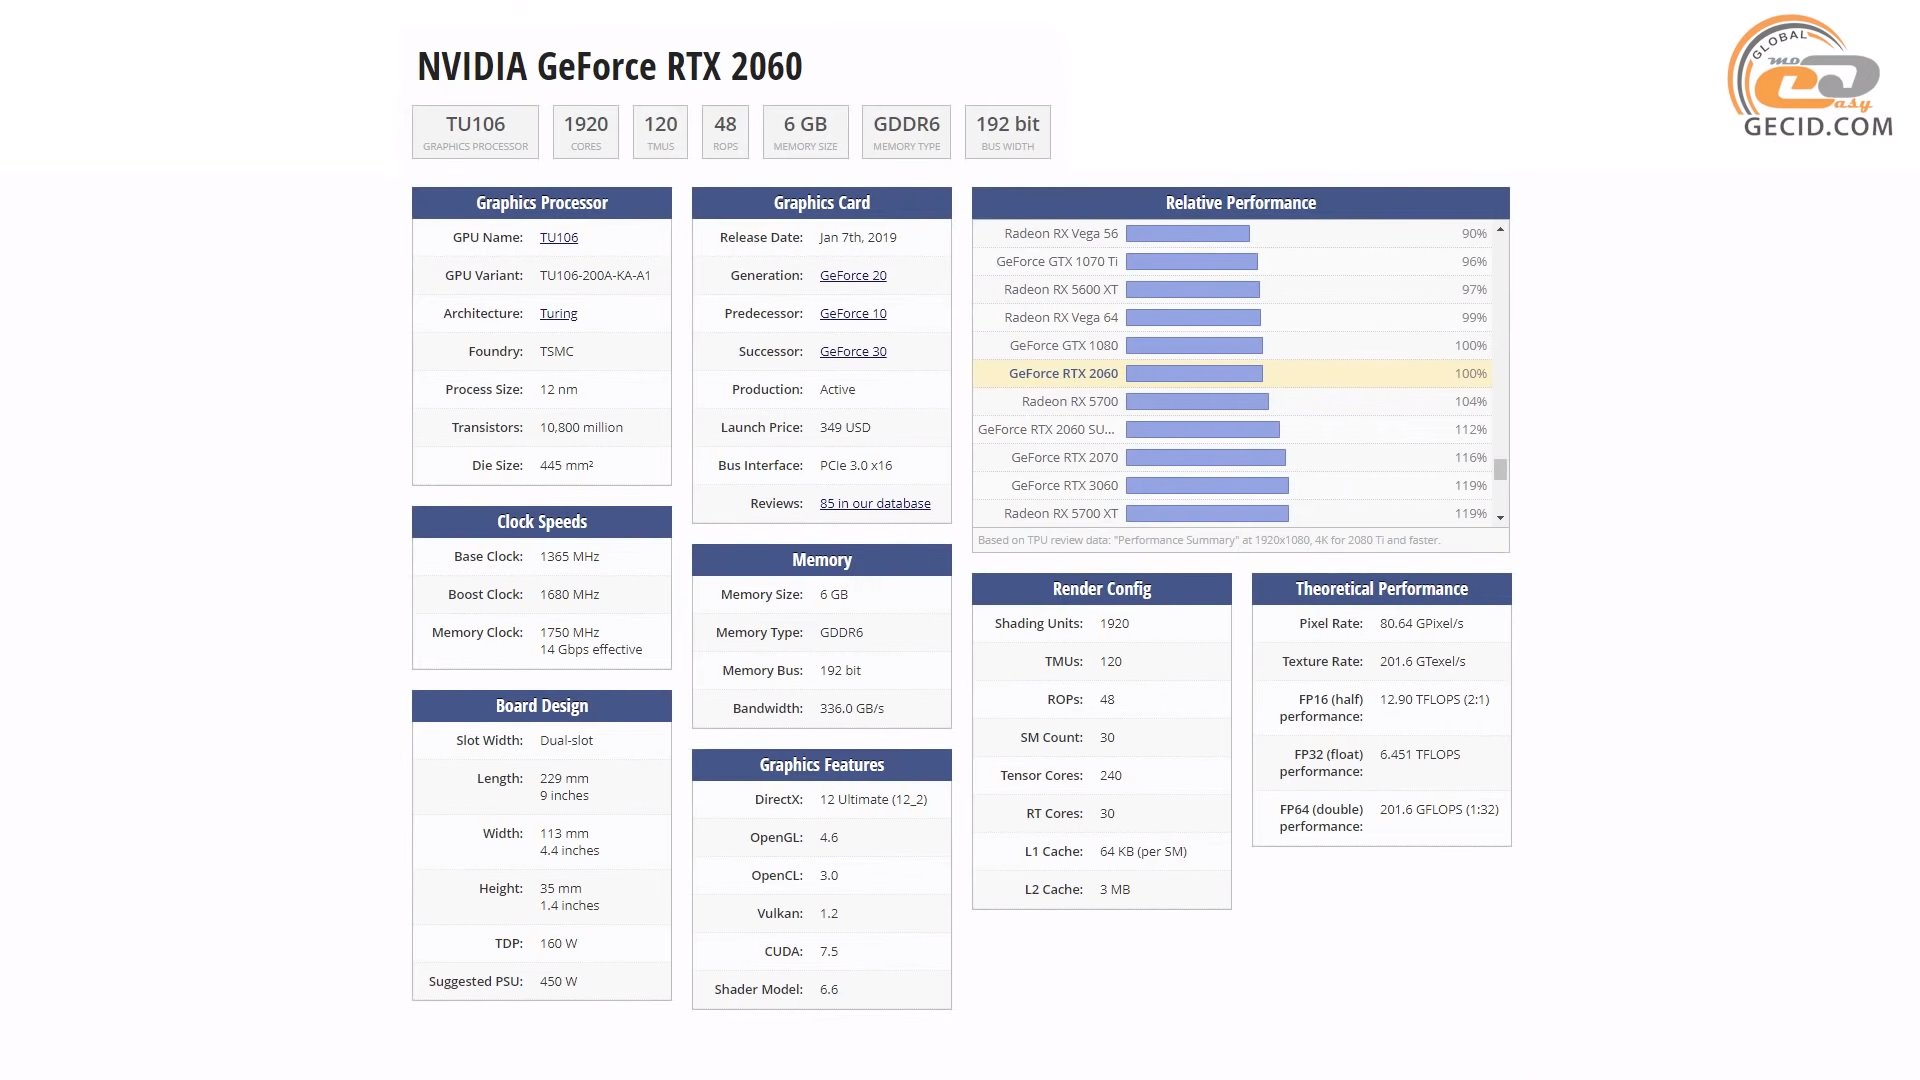Screen dimensions: 1920x1080
Task: Click the TPU review data footnote text
Action: pyautogui.click(x=1209, y=540)
